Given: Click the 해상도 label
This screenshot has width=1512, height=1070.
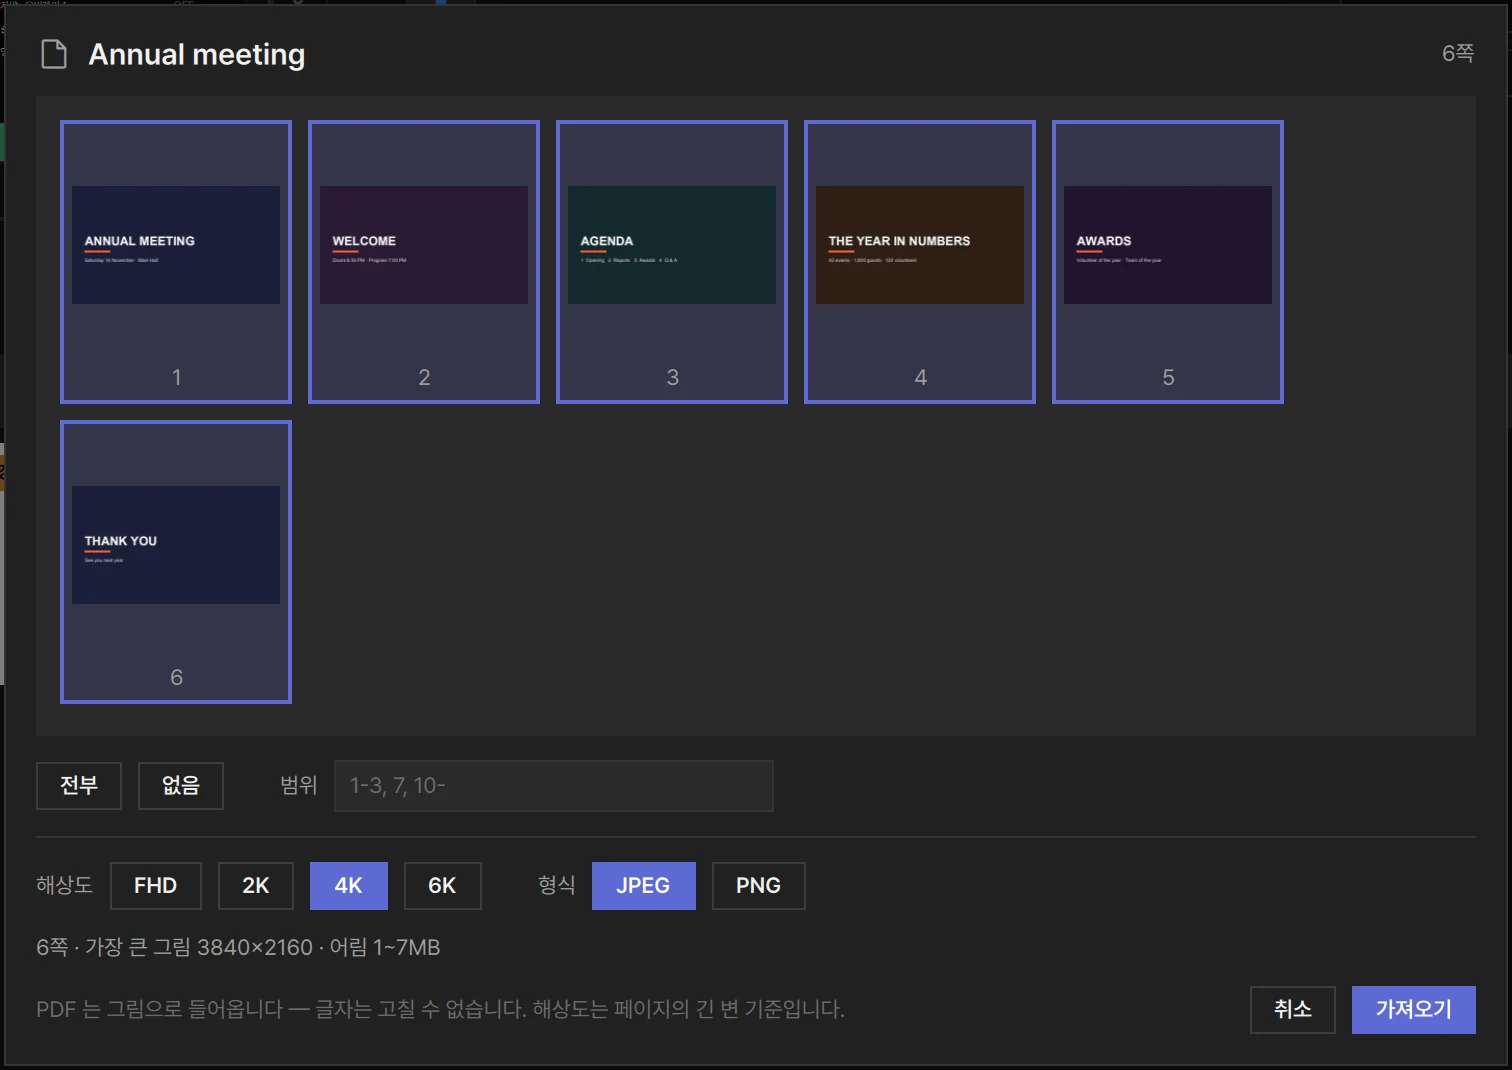Looking at the screenshot, I should point(64,886).
